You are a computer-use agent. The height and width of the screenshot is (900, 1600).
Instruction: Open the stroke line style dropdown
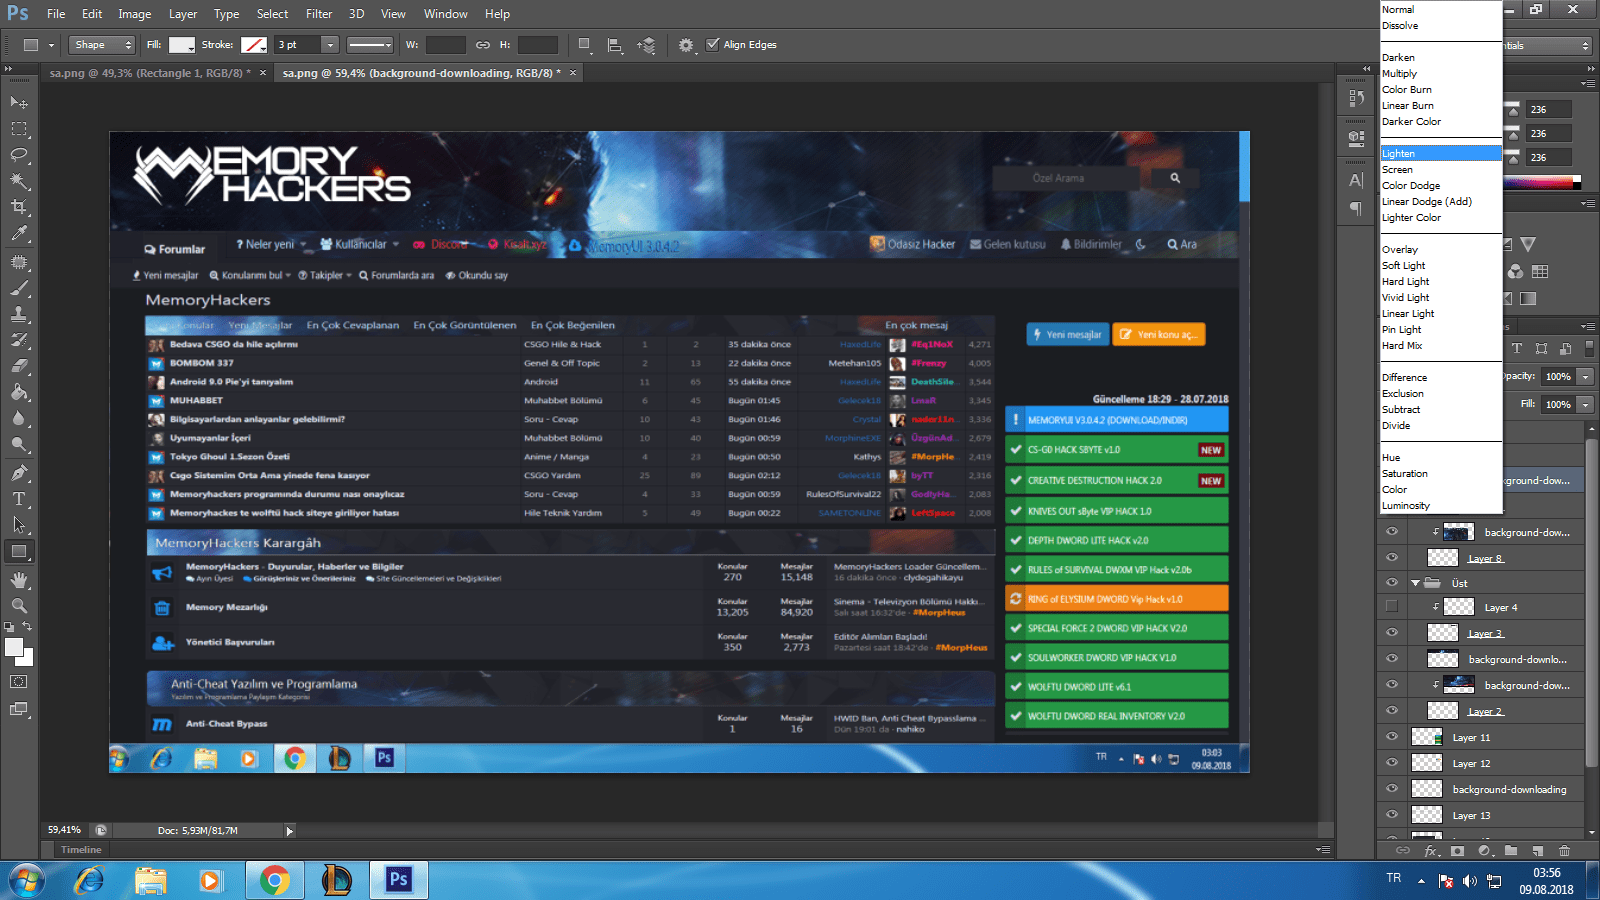[370, 45]
